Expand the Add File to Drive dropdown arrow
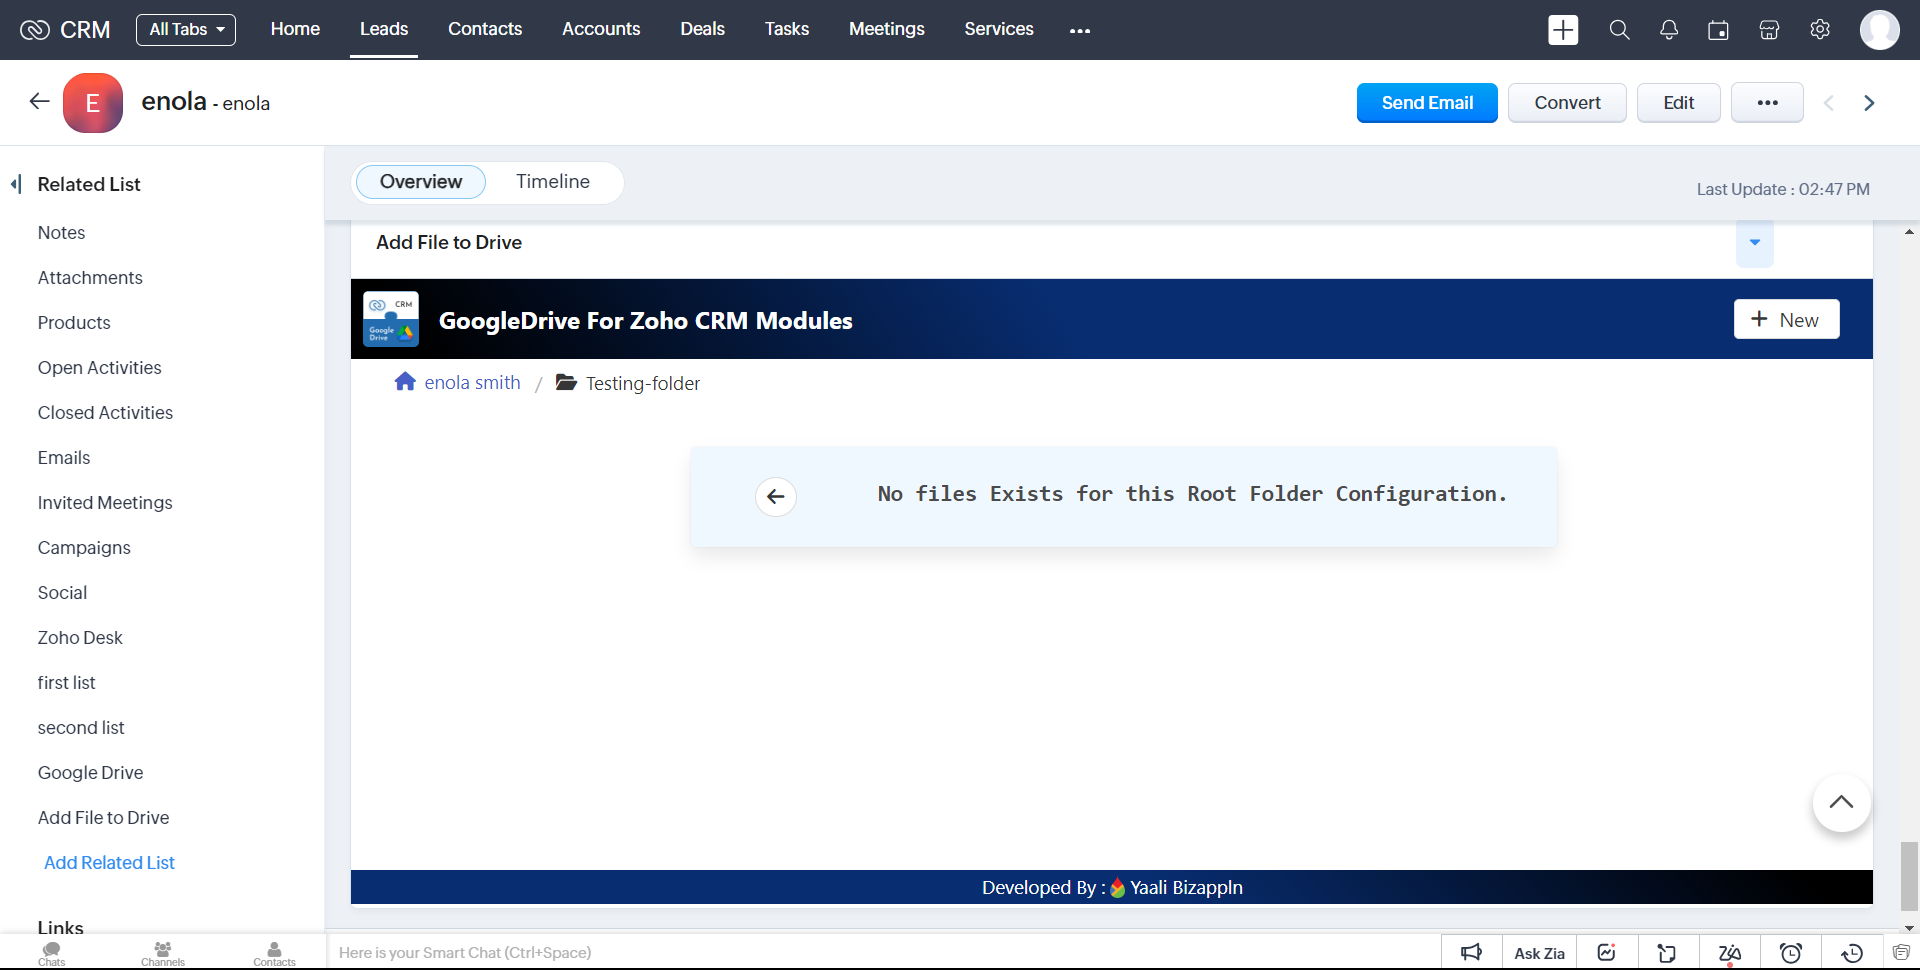This screenshot has width=1920, height=970. point(1754,243)
